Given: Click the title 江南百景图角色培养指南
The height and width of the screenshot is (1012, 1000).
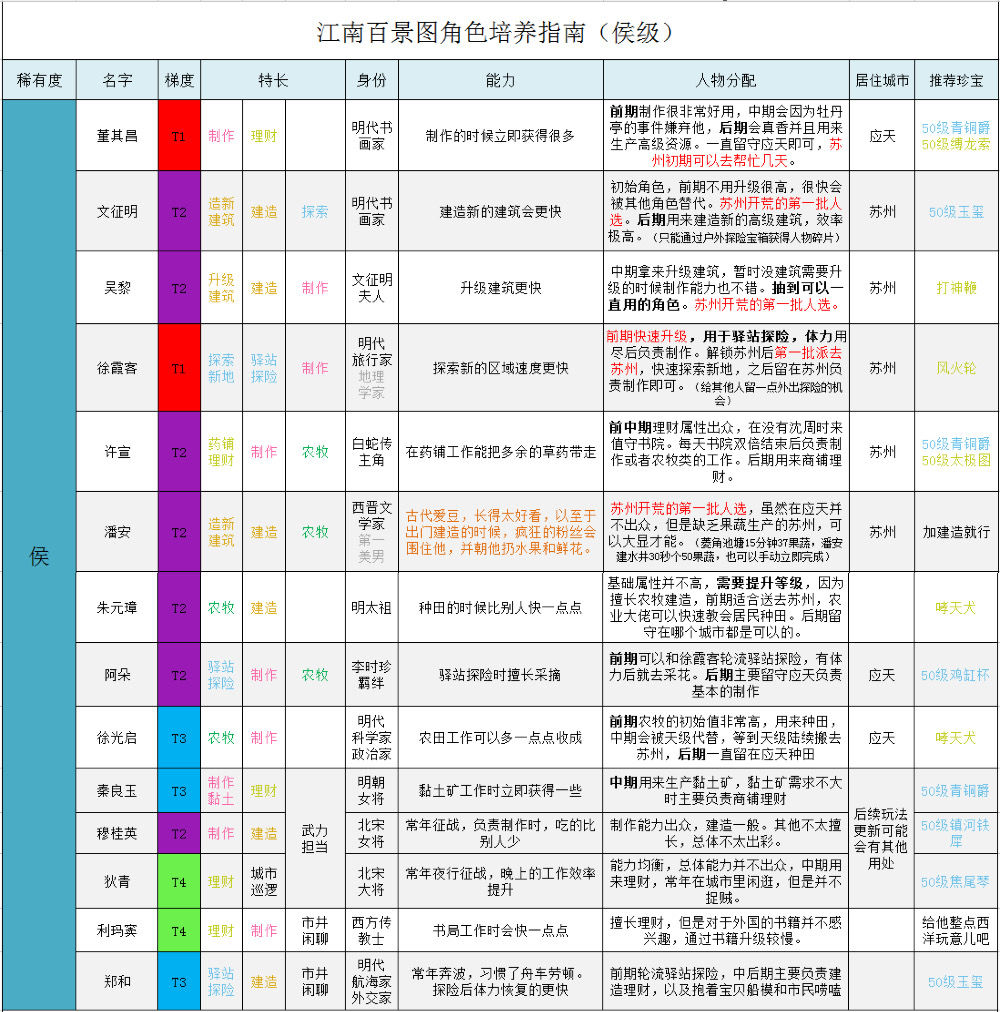Looking at the screenshot, I should [450, 32].
